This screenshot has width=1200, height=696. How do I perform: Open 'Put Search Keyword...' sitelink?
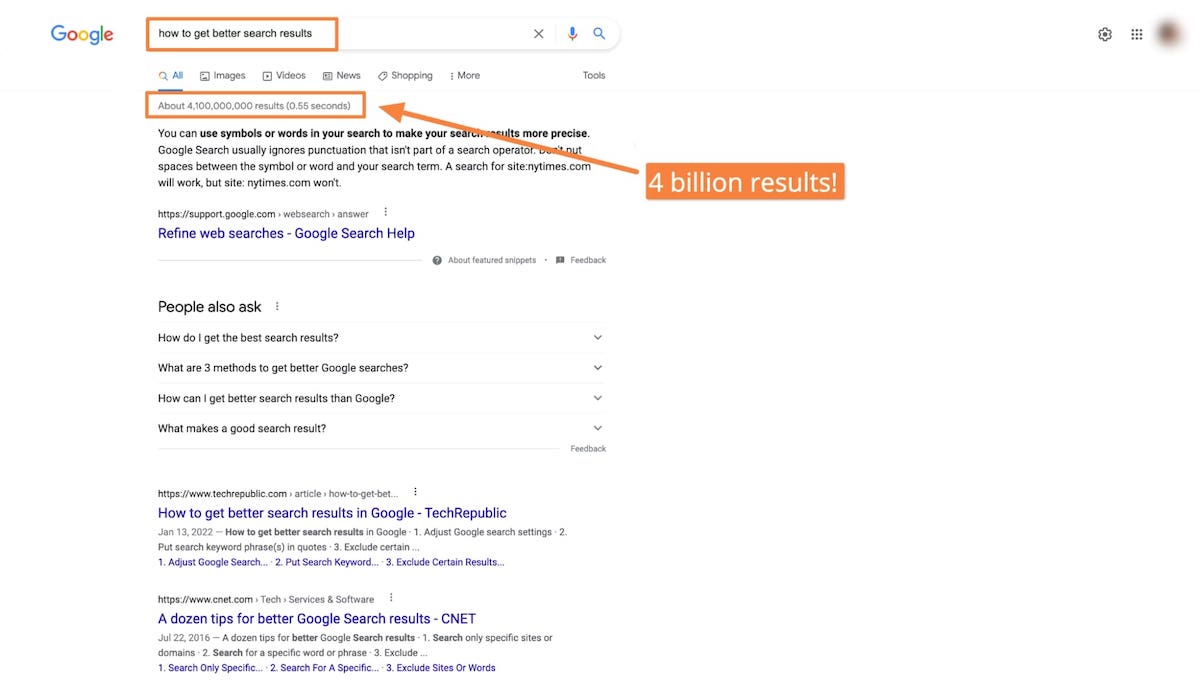tap(326, 562)
